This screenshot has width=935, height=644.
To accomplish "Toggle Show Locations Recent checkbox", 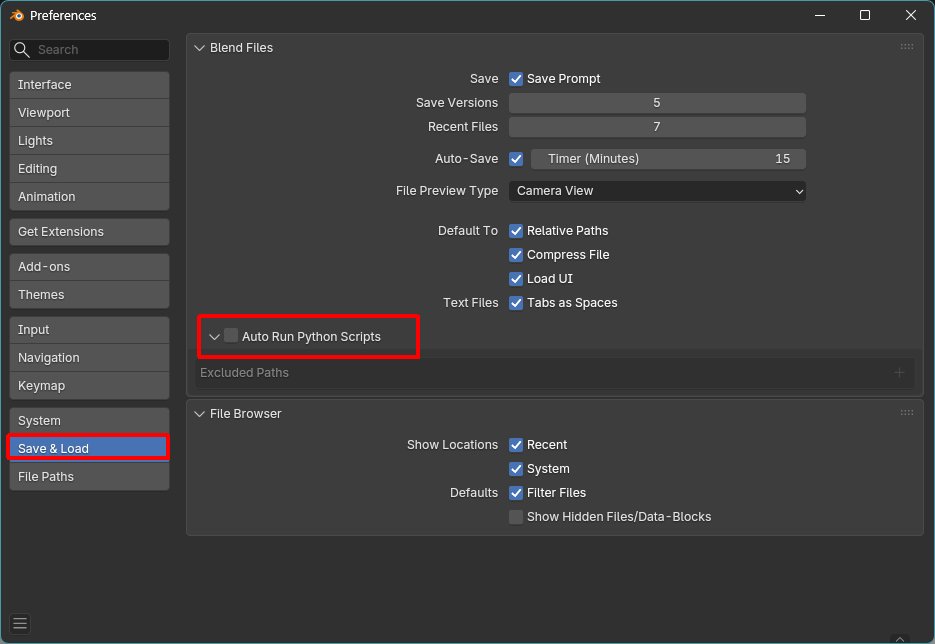I will point(516,445).
